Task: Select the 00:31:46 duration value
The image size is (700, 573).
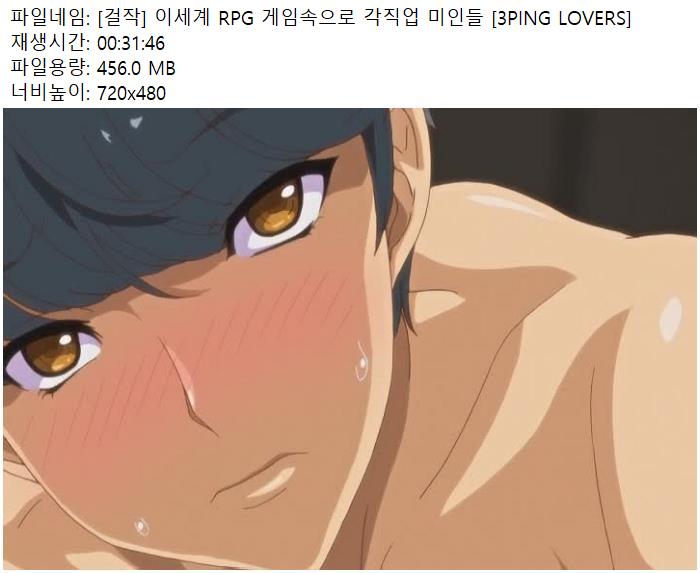Action: (x=131, y=43)
